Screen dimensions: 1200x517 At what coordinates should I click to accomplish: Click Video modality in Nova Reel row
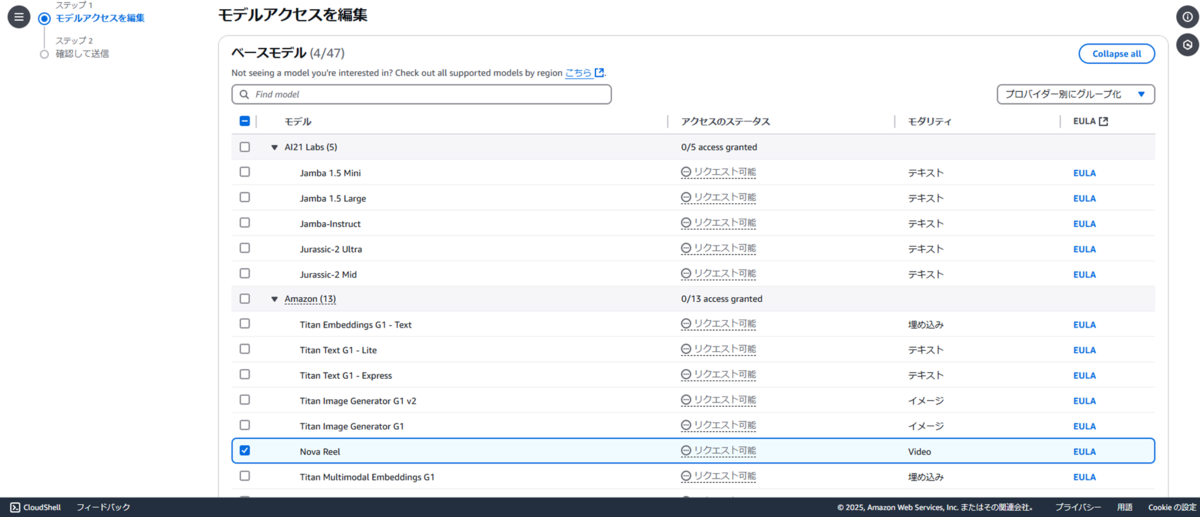919,452
